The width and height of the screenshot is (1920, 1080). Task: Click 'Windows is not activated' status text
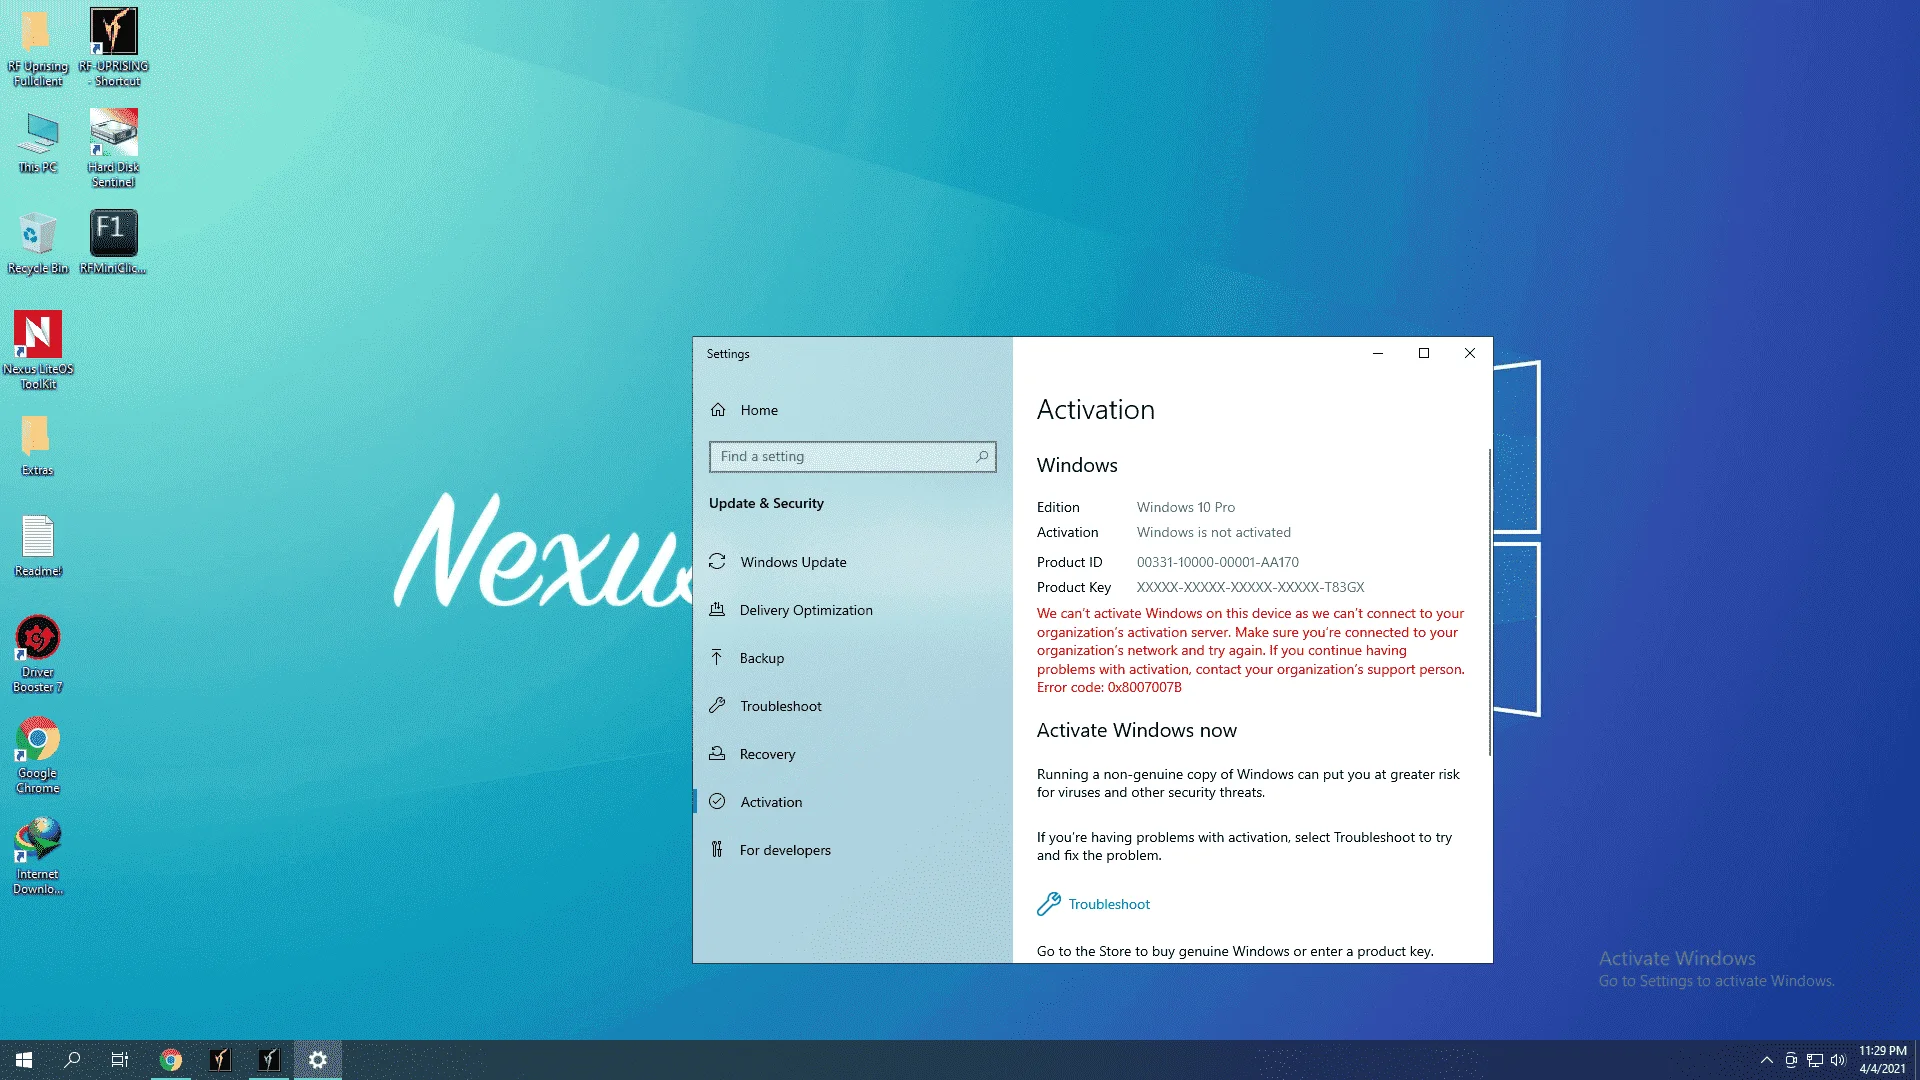tap(1213, 532)
